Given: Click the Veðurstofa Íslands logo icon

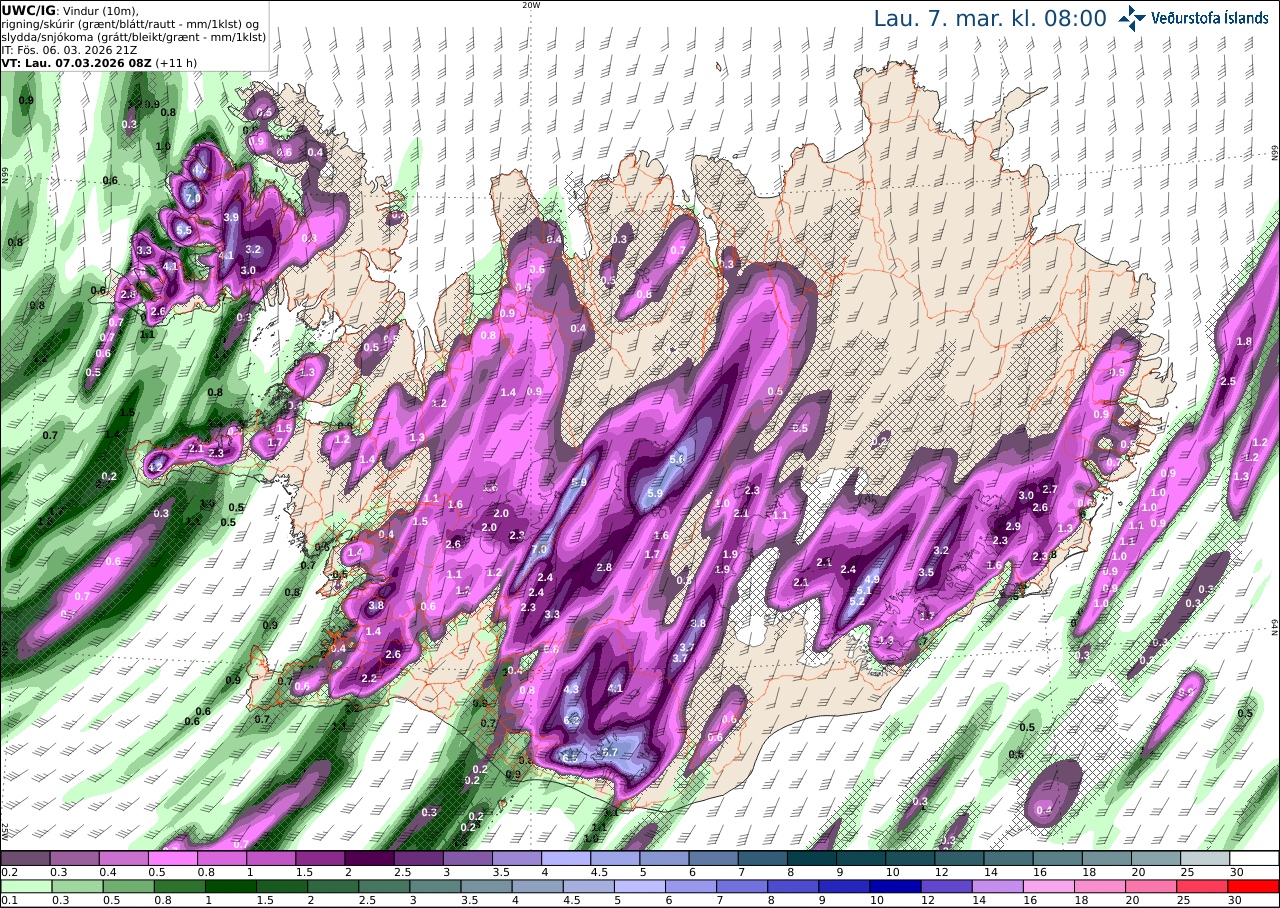Looking at the screenshot, I should tap(1132, 18).
